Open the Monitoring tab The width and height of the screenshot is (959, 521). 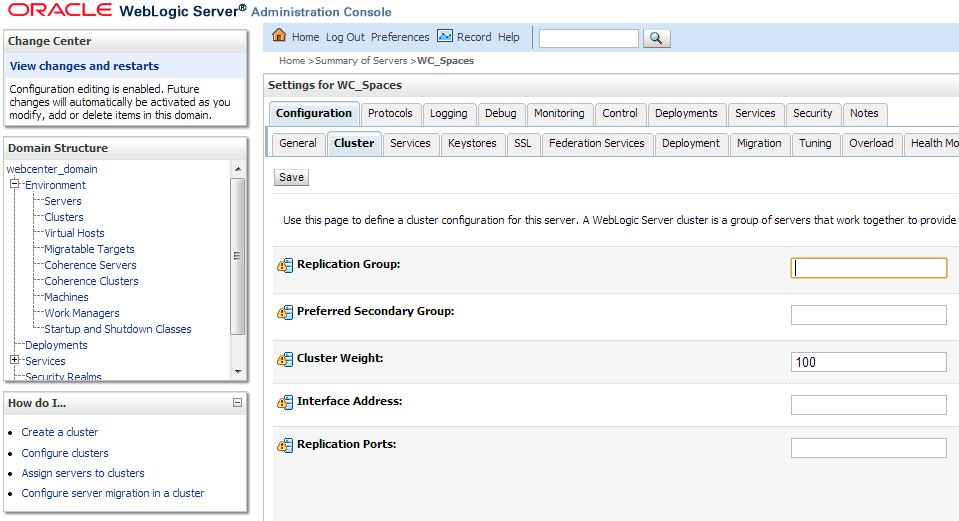[559, 114]
